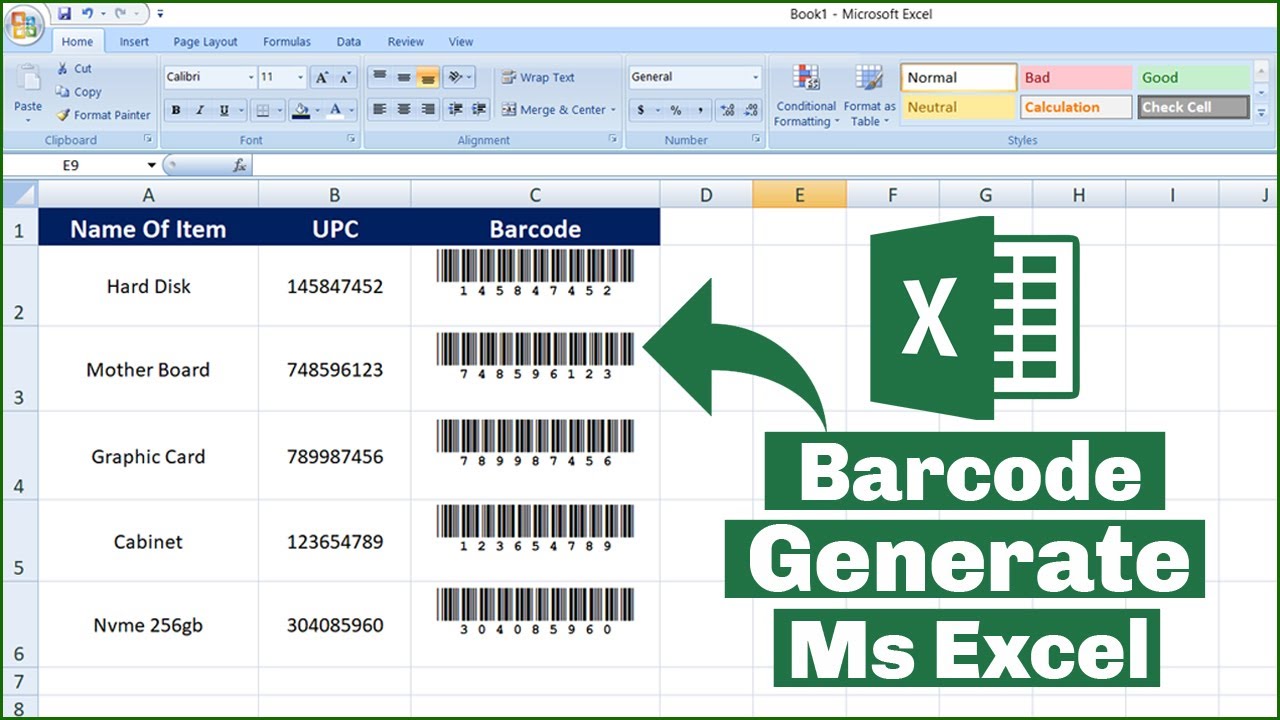Open the Formulas tab
1280x720 pixels.
pyautogui.click(x=287, y=42)
